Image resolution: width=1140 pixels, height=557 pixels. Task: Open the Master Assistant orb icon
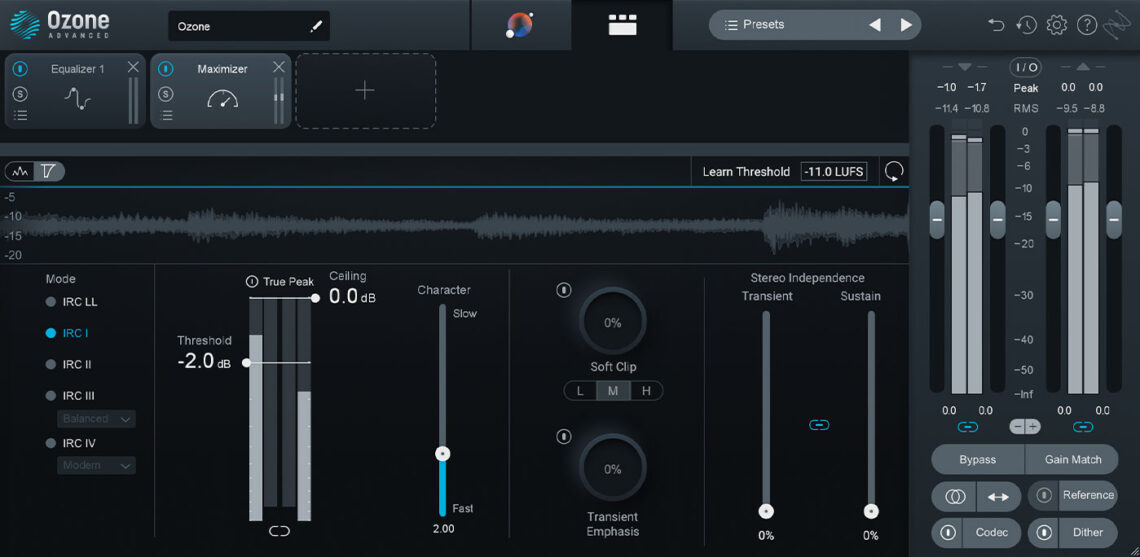519,25
